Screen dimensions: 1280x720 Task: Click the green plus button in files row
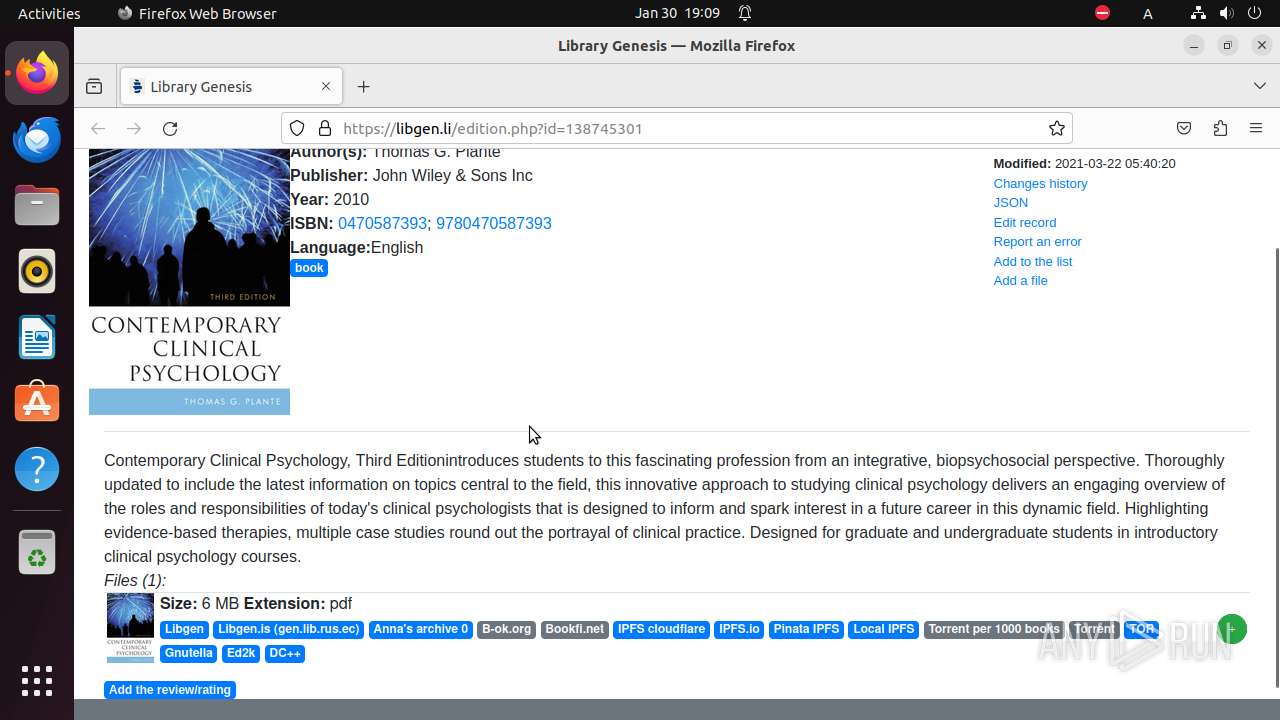[1232, 629]
